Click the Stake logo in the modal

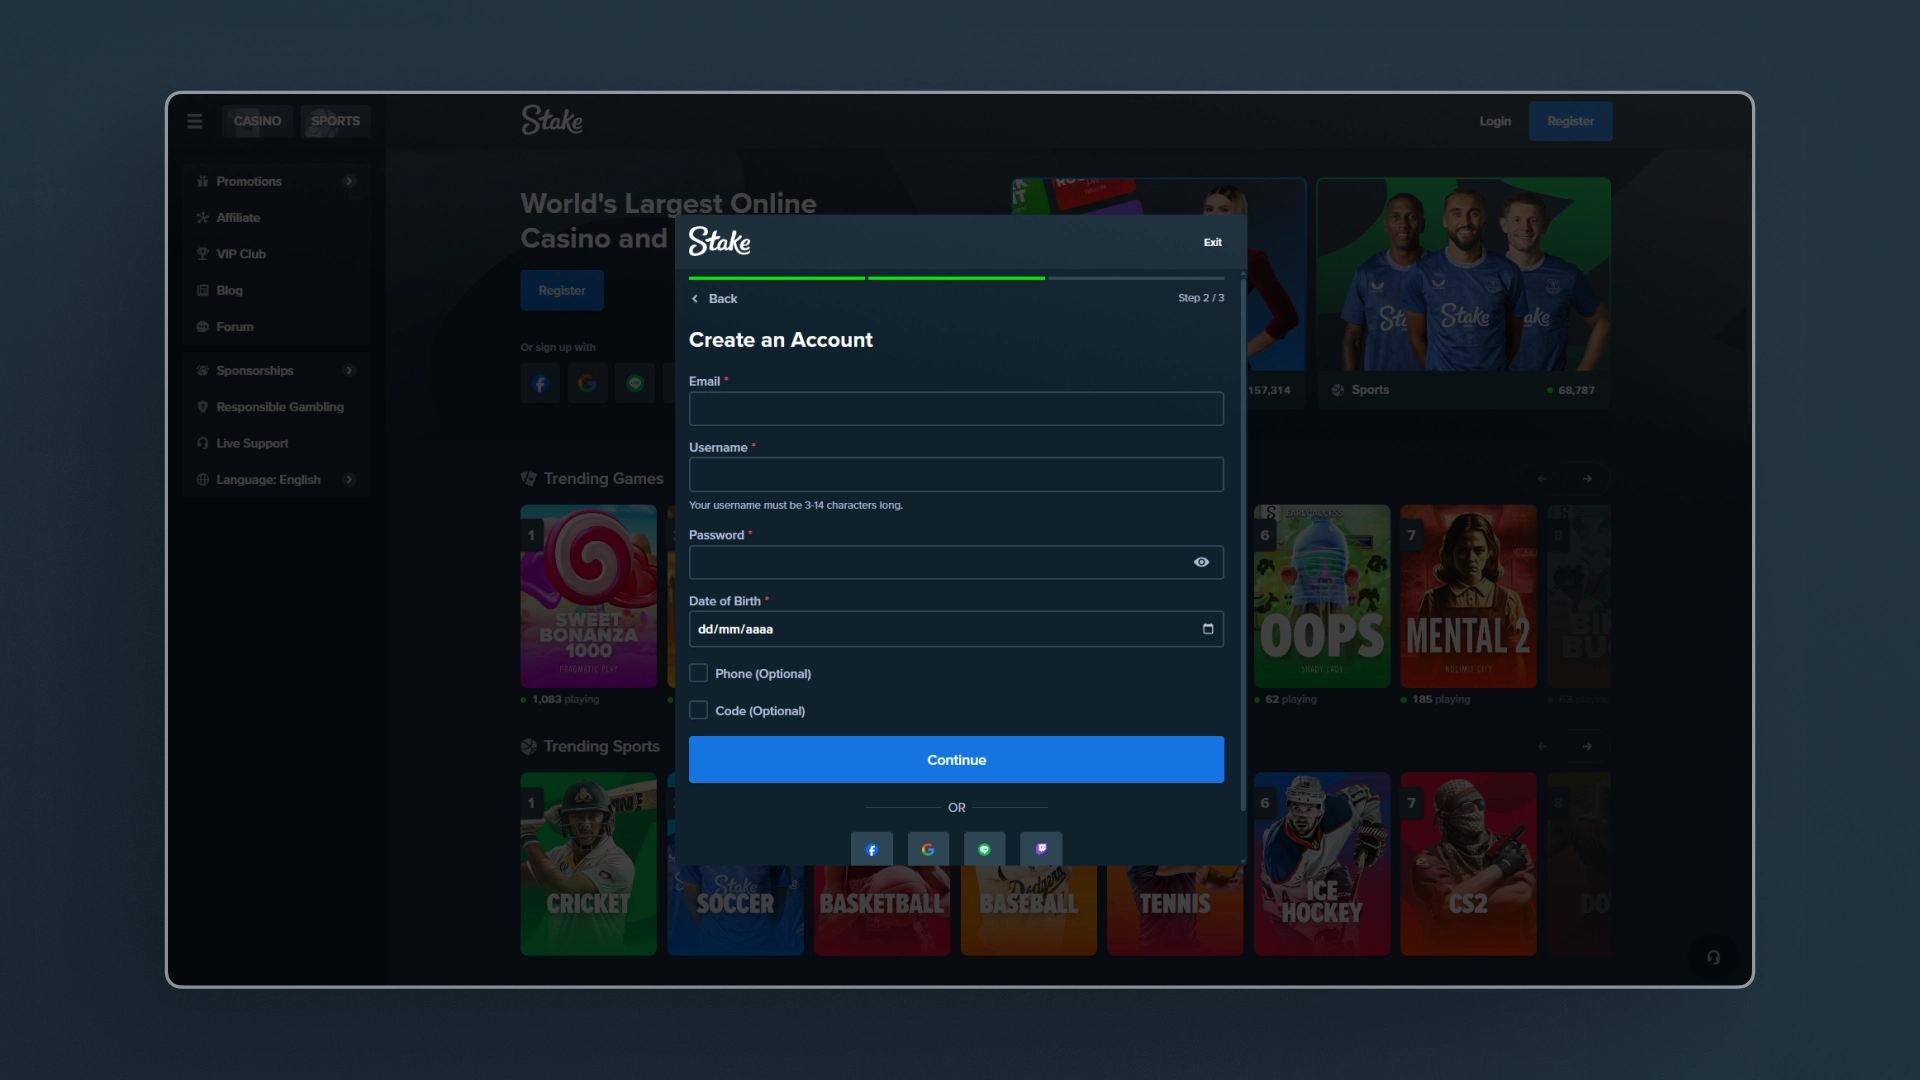(x=719, y=241)
